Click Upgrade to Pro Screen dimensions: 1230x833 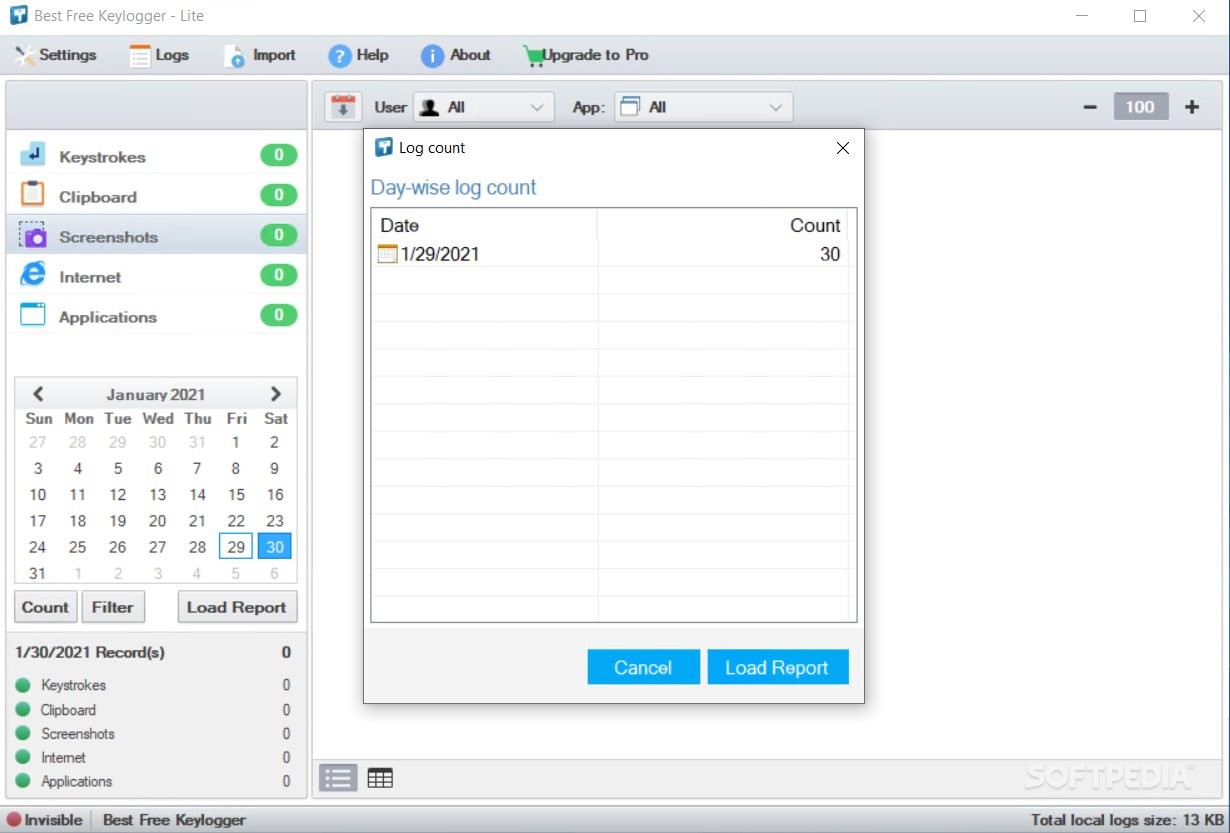586,55
